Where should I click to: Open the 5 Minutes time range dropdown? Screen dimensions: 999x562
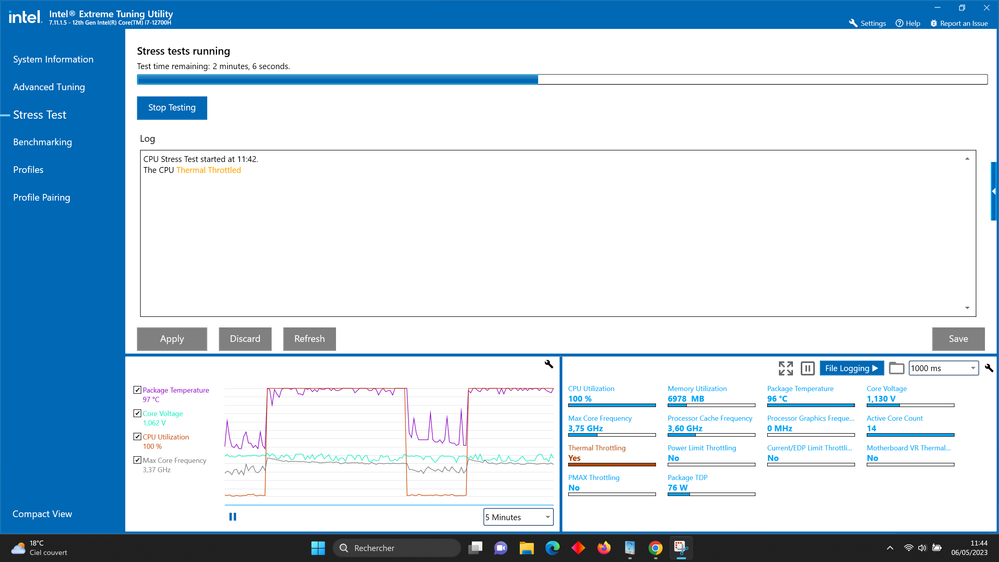tap(518, 517)
